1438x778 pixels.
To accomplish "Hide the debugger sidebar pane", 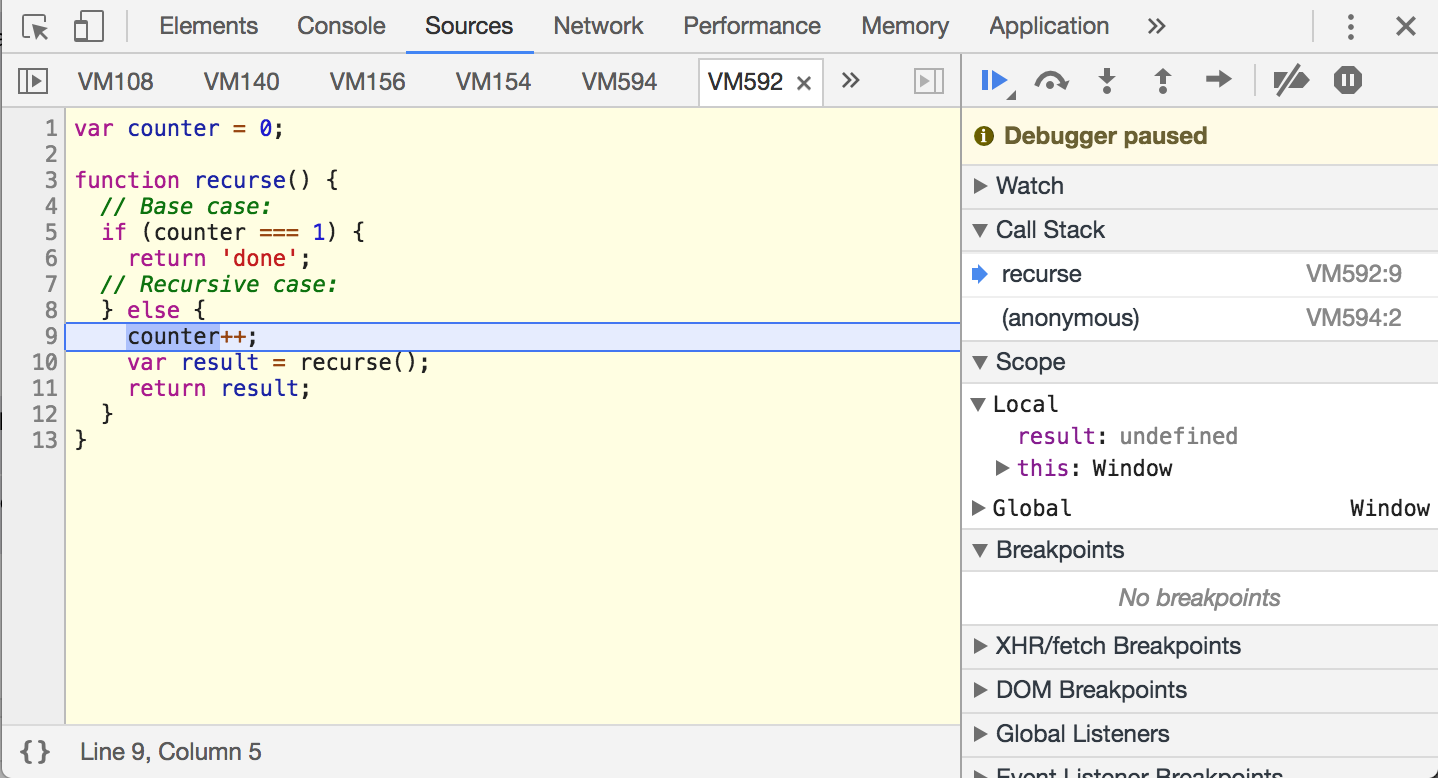I will [x=929, y=81].
